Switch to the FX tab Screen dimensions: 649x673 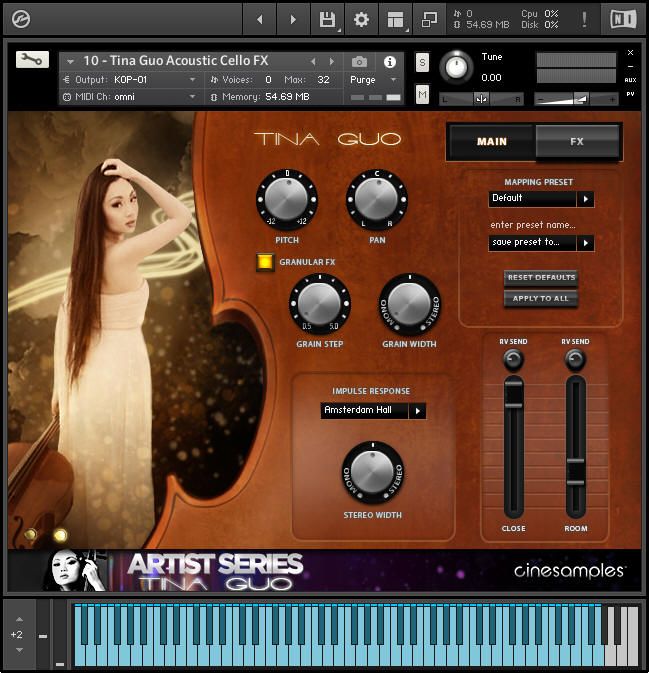pos(577,142)
